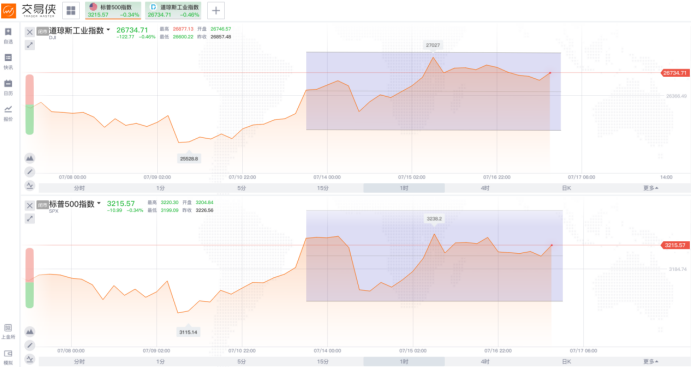Expand the 道琼斯工业指数 chart to fullscreen

click(30, 45)
